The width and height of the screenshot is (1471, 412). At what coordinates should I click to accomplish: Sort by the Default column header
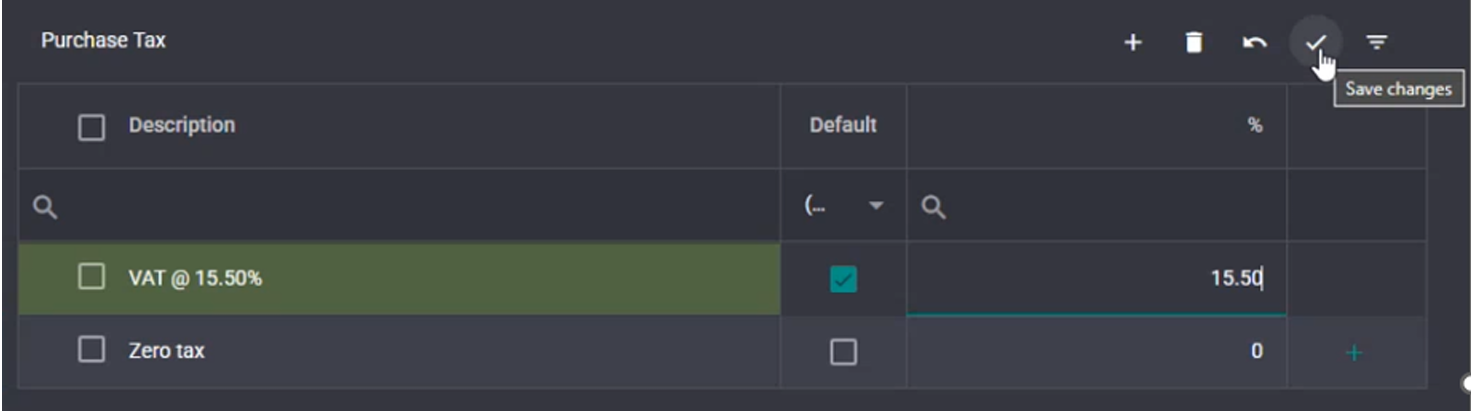(x=843, y=125)
